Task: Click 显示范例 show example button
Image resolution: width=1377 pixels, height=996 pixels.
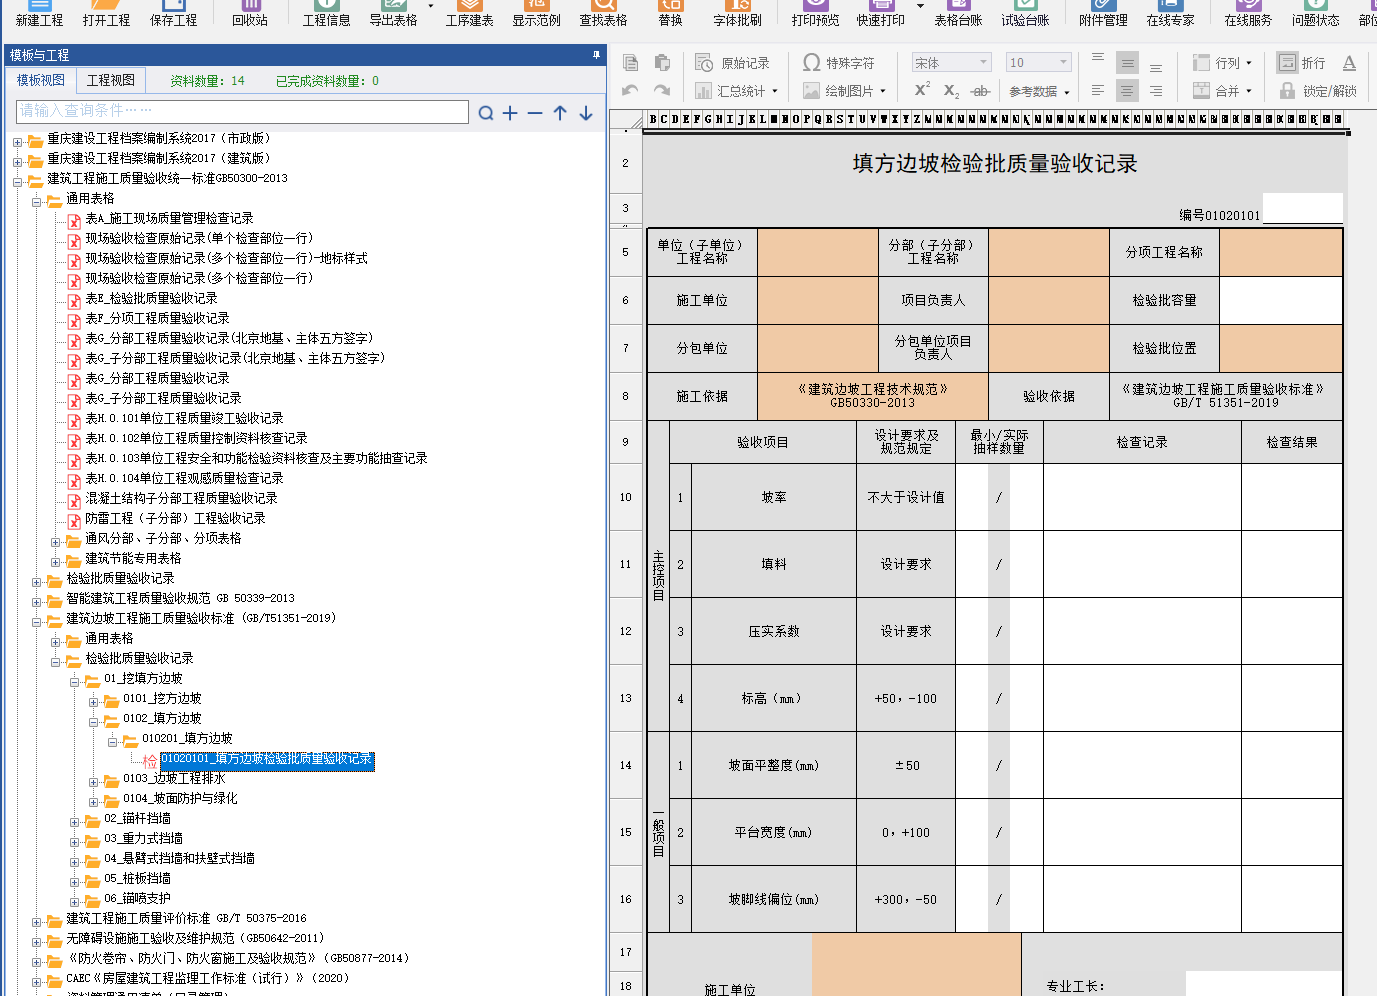Action: coord(536,14)
